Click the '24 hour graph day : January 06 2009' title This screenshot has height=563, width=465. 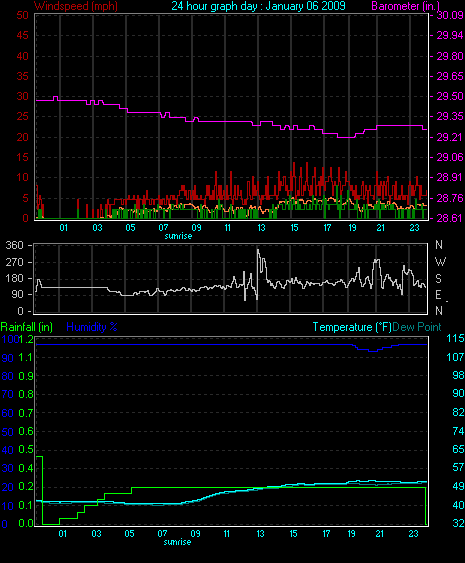[258, 6]
